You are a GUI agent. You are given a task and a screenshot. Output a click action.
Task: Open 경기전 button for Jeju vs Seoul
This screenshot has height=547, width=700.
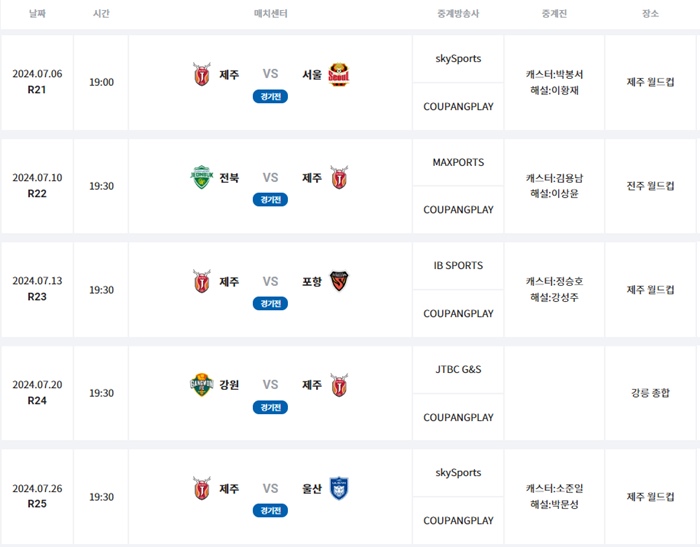click(x=271, y=96)
